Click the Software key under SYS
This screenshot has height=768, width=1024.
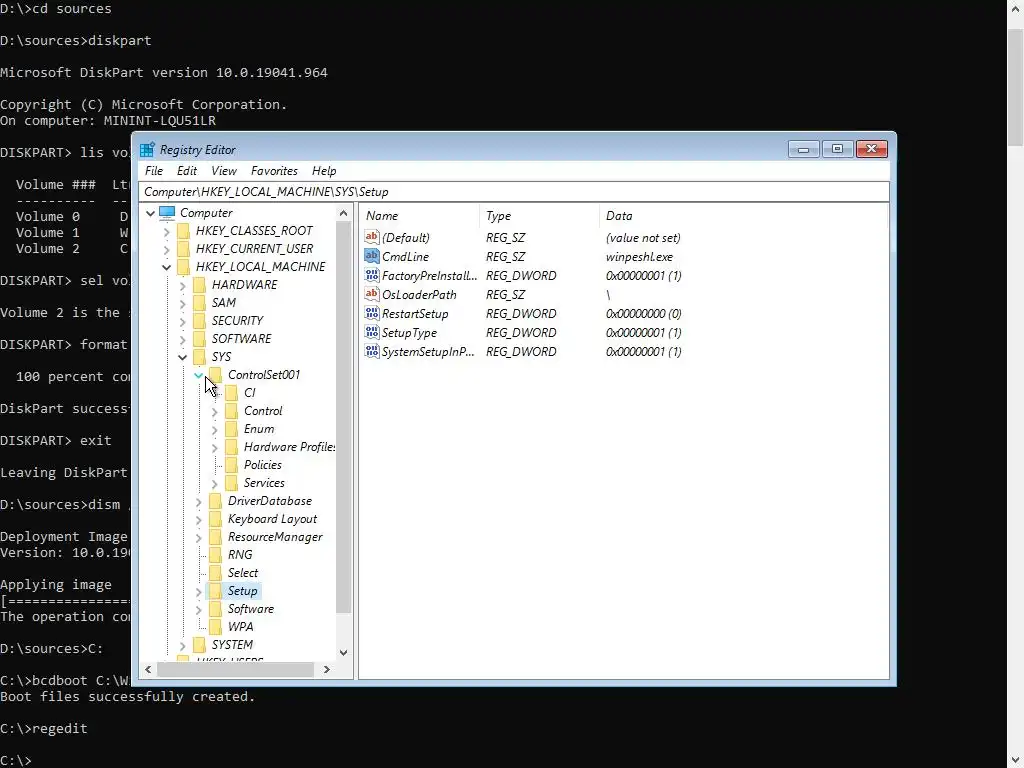click(x=251, y=609)
